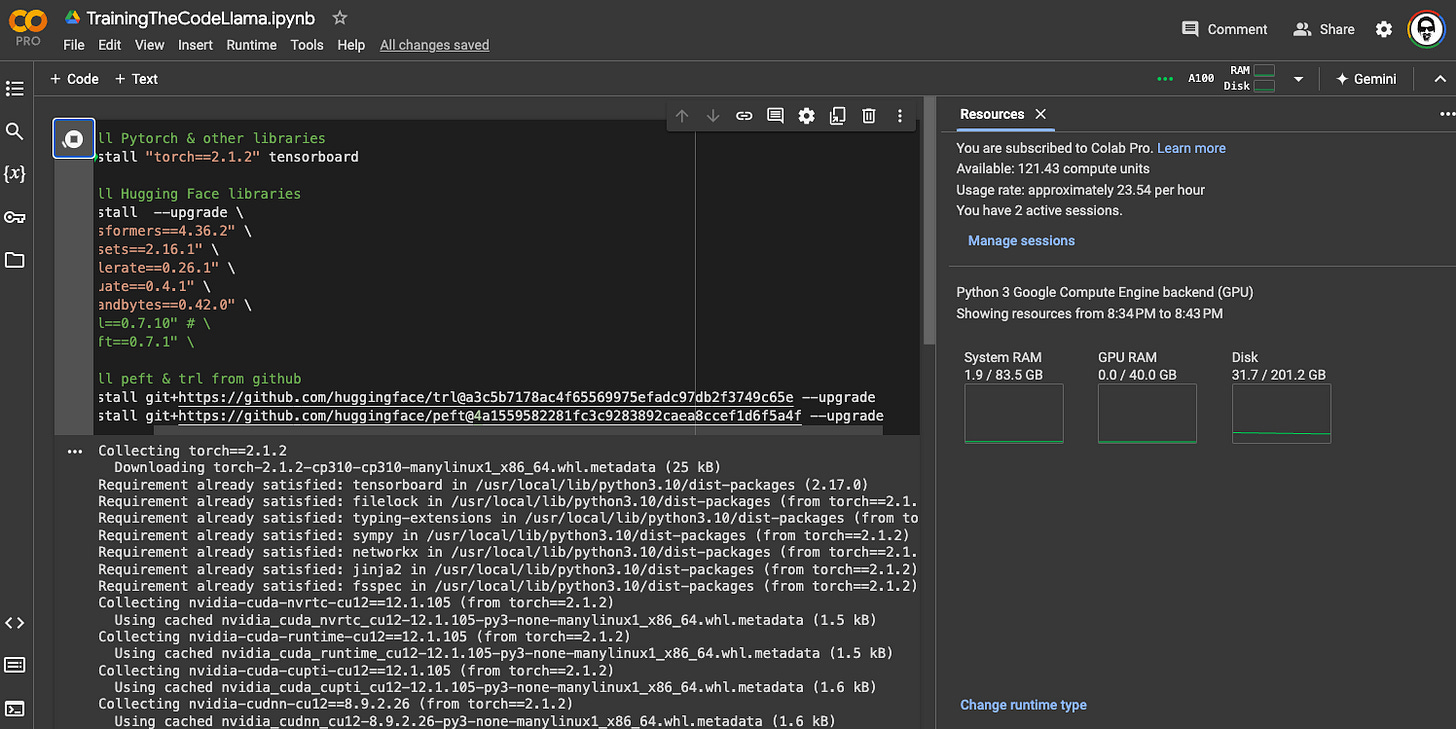Click the All changes saved link
The width and height of the screenshot is (1456, 729).
pos(434,45)
